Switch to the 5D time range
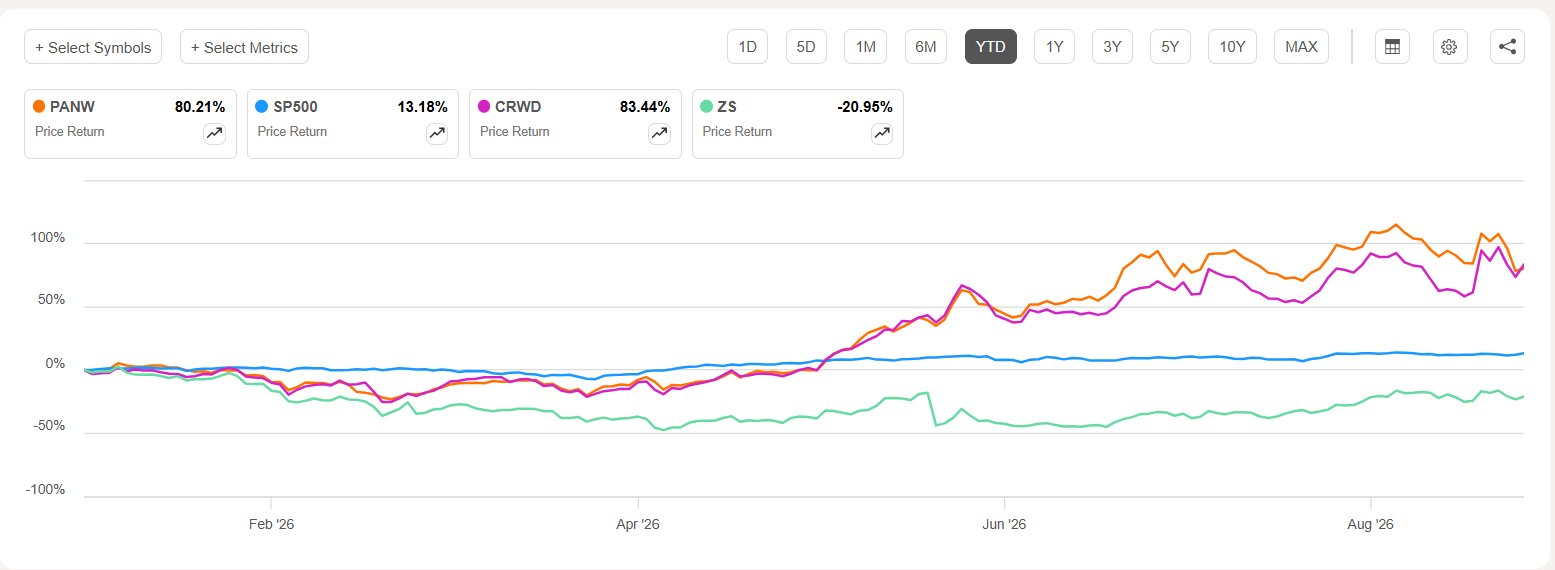The height and width of the screenshot is (570, 1555). tap(806, 47)
